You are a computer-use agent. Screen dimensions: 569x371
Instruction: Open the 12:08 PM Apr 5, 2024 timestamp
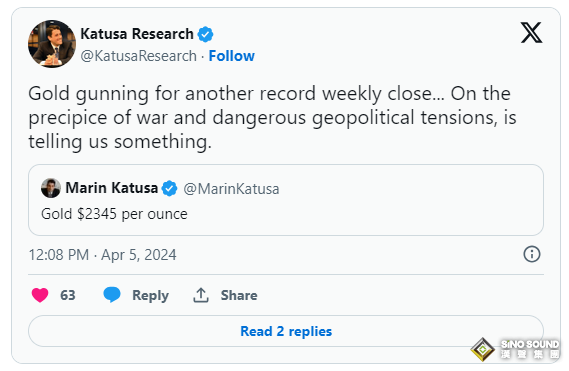(x=102, y=254)
